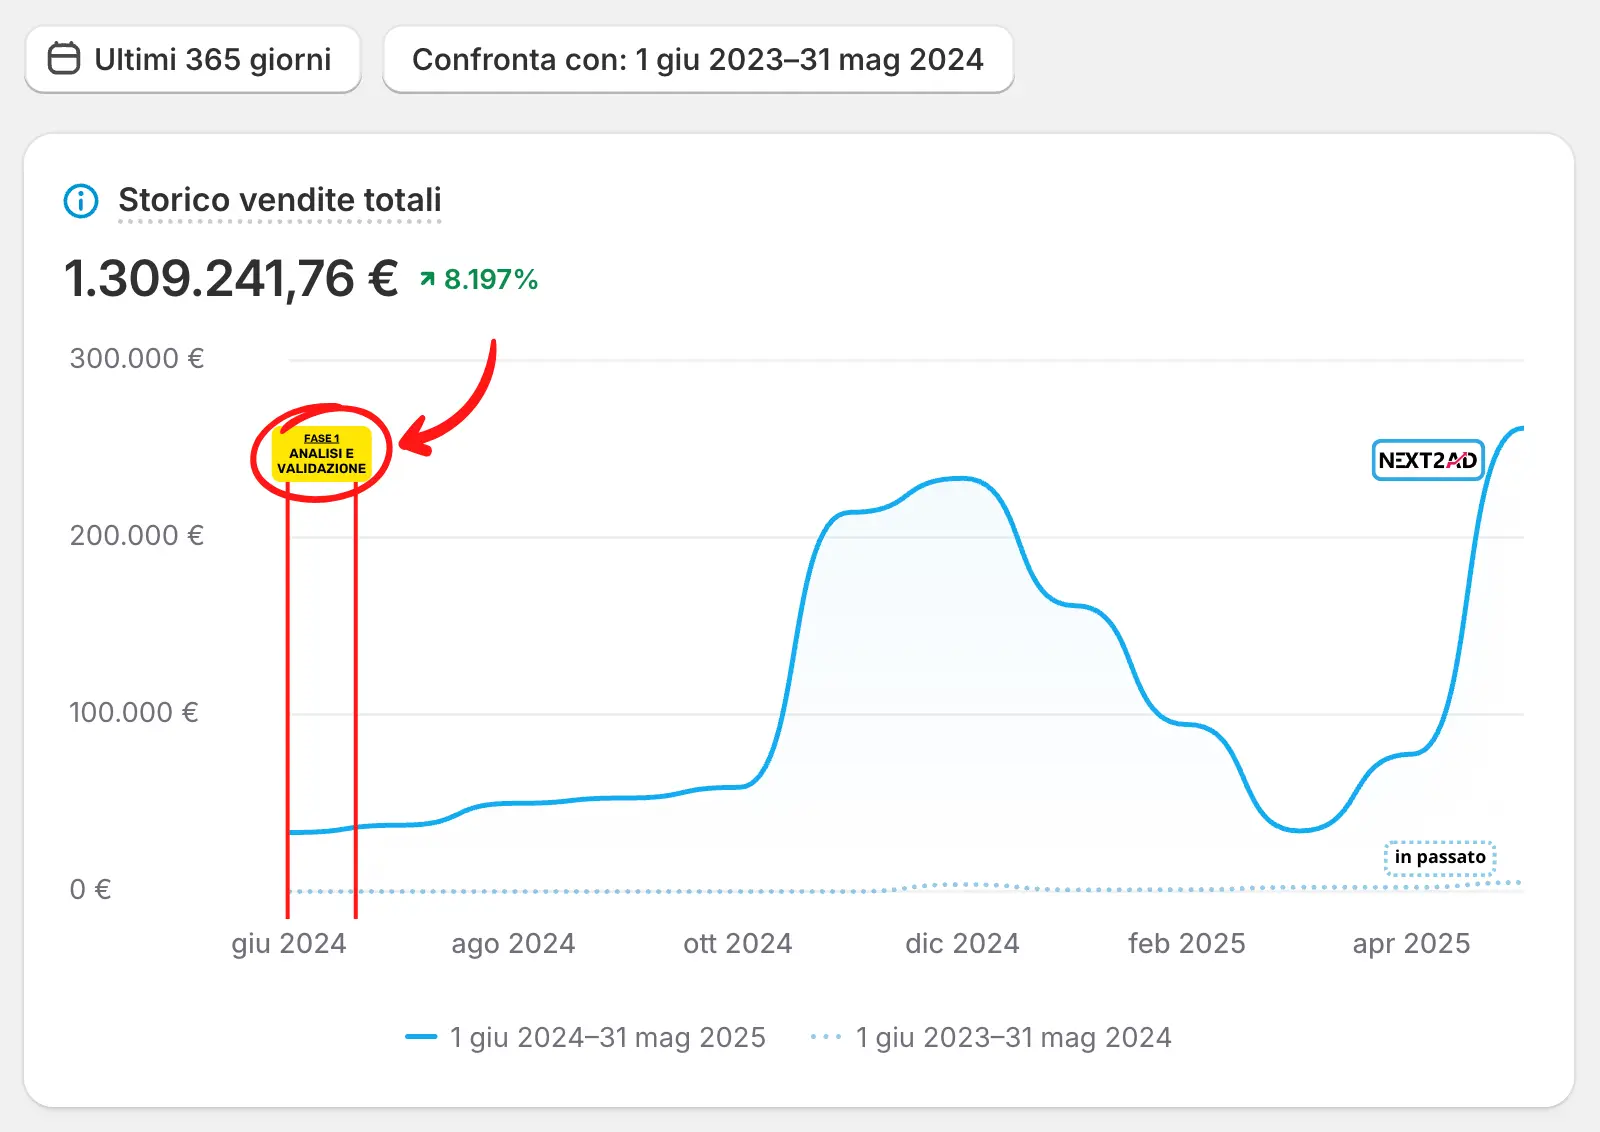Select the giu 2024 x-axis label

pos(289,943)
